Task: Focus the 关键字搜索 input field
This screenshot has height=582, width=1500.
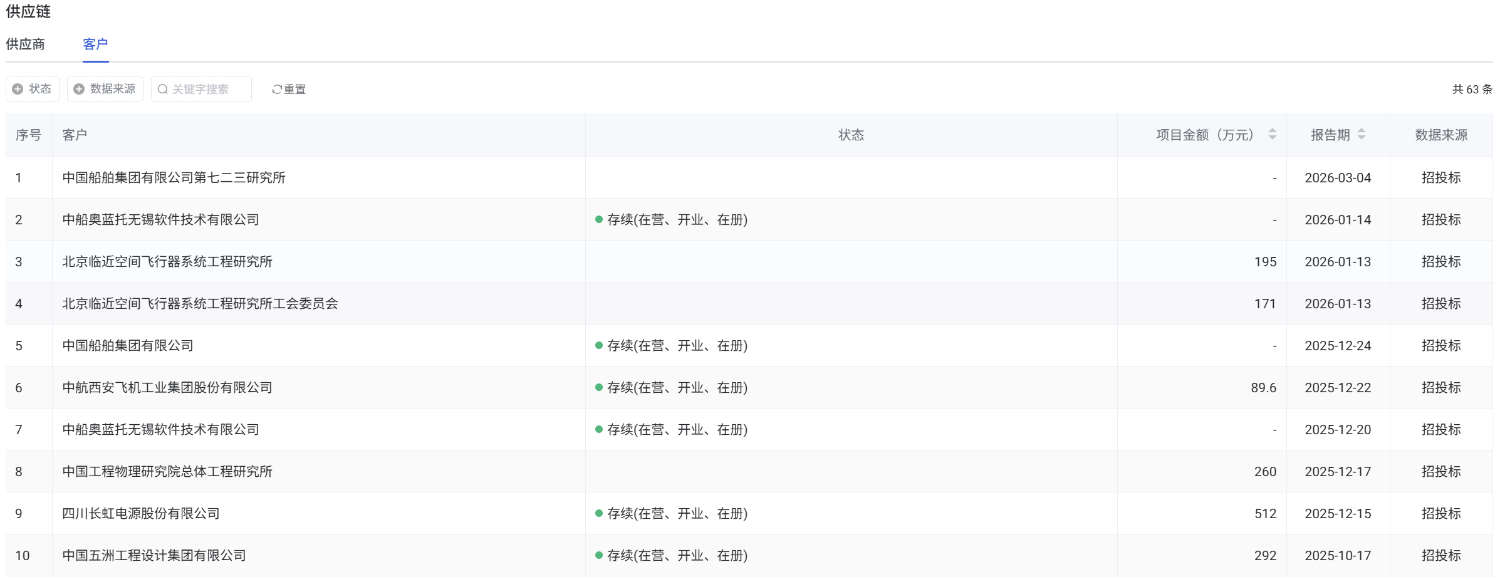Action: tap(201, 89)
